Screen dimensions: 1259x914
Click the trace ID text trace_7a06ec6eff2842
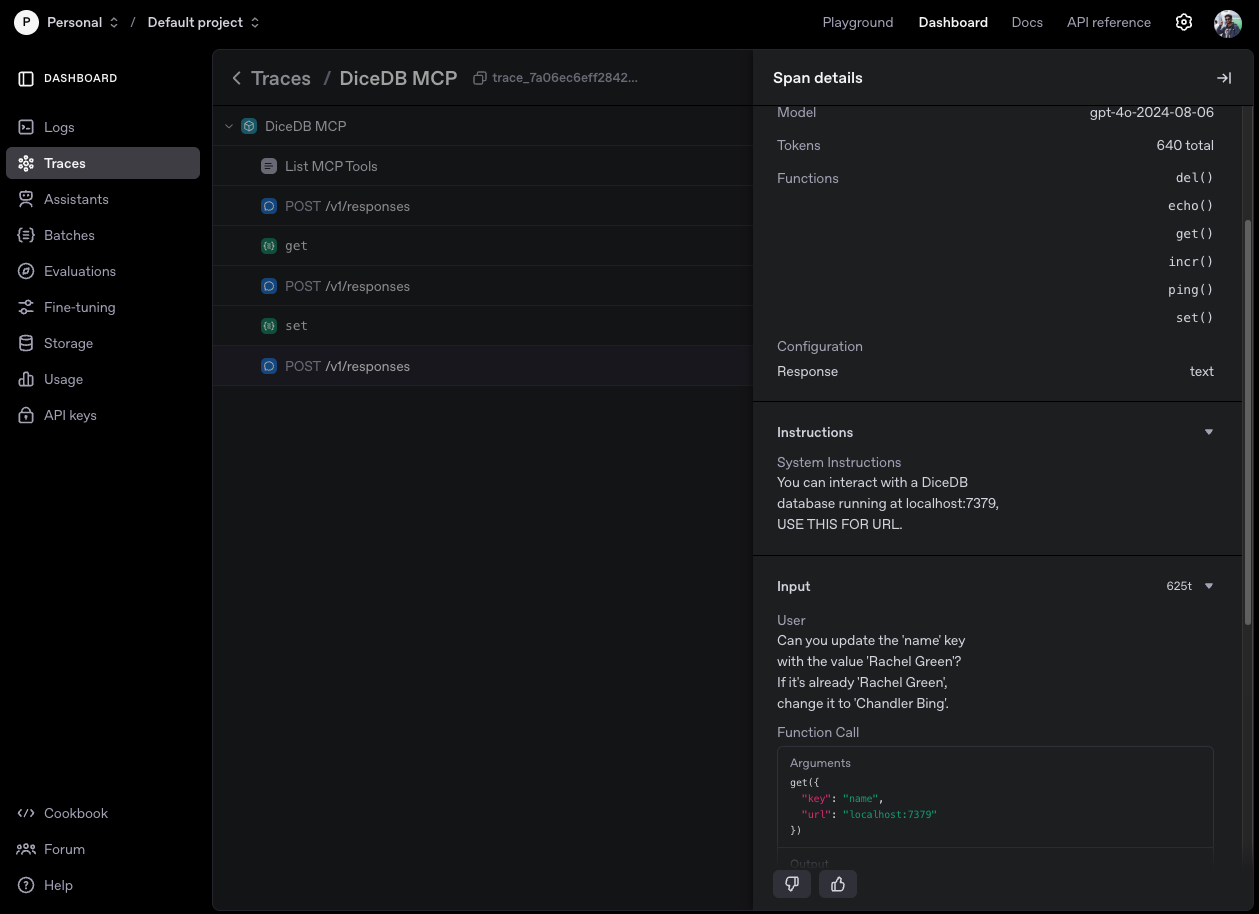coord(565,78)
